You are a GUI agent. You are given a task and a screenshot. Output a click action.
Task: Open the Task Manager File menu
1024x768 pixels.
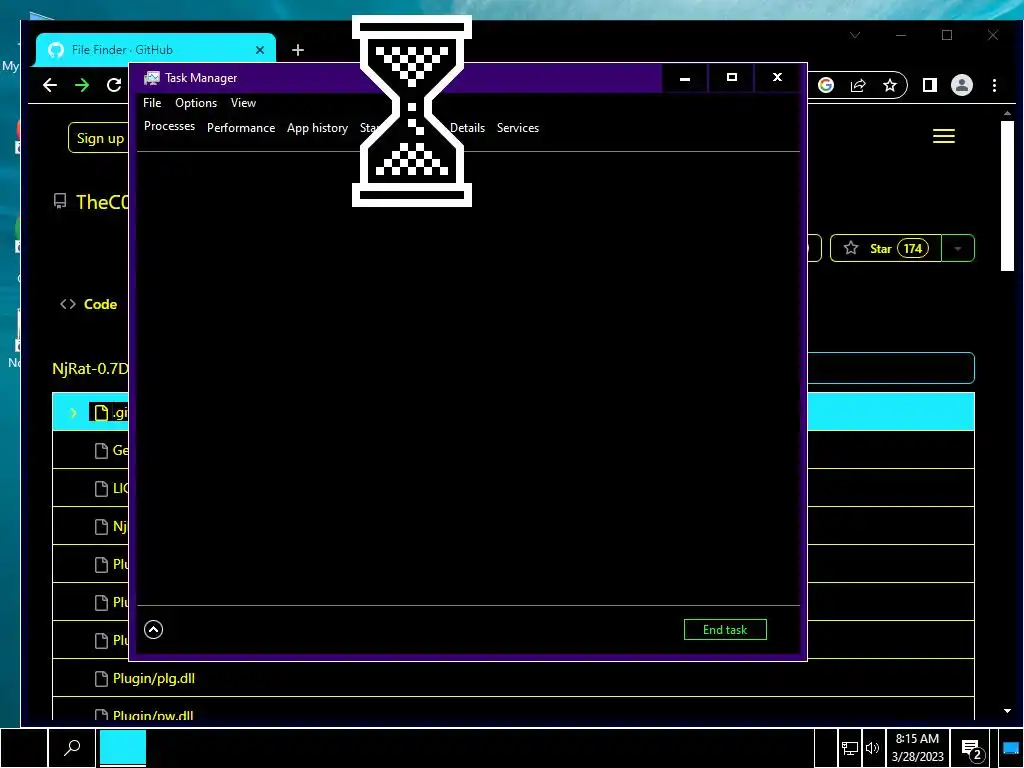(152, 103)
